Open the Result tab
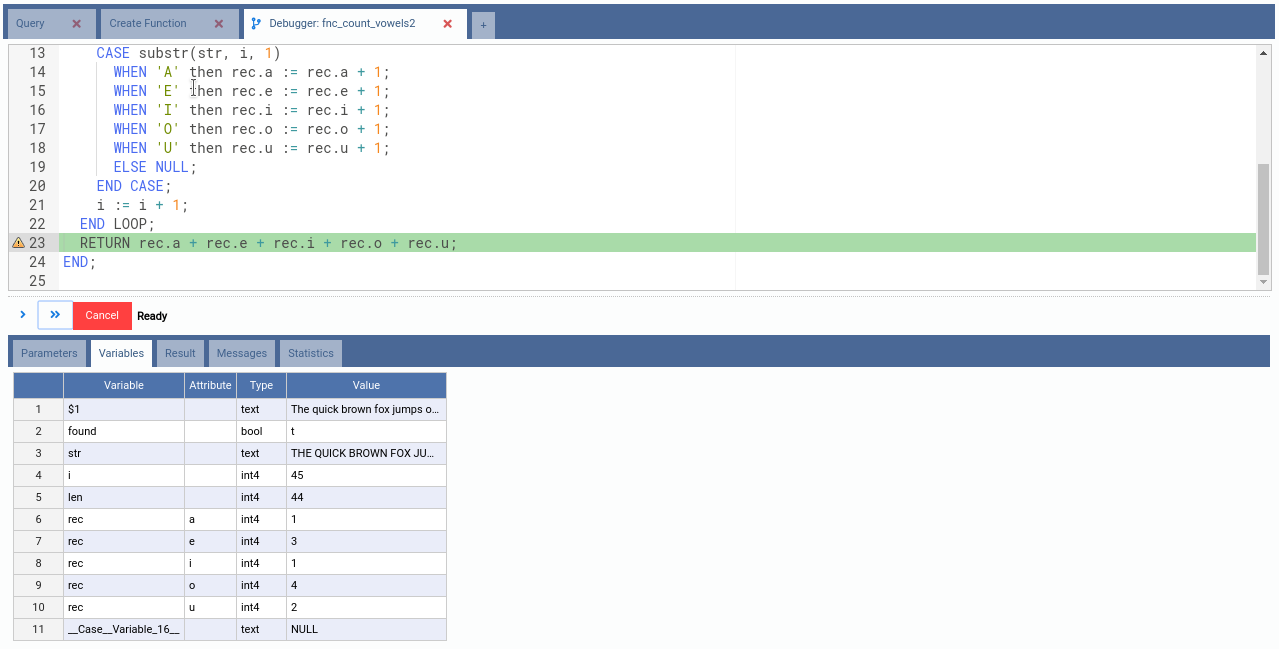The width and height of the screenshot is (1279, 649). click(x=180, y=353)
